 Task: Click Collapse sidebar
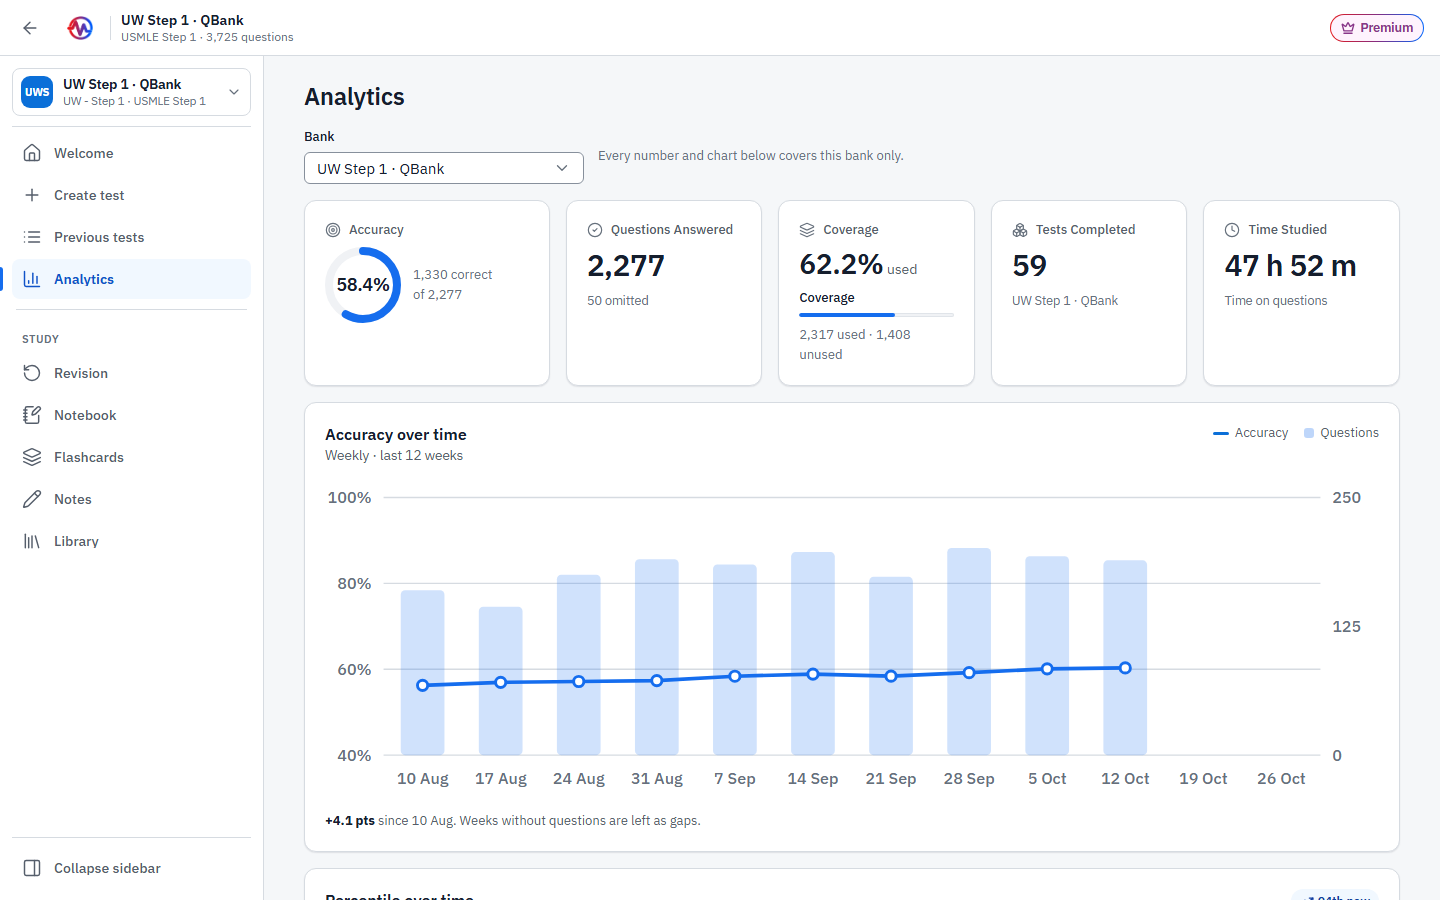point(131,868)
